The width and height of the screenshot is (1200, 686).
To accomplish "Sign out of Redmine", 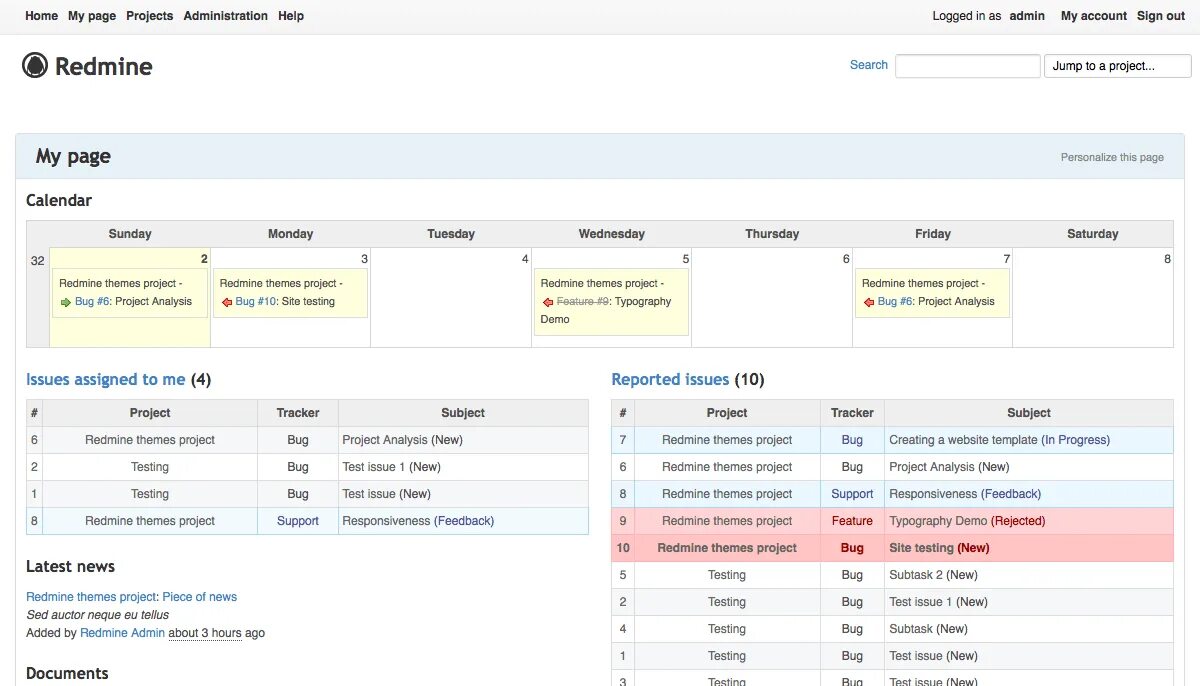I will point(1160,15).
